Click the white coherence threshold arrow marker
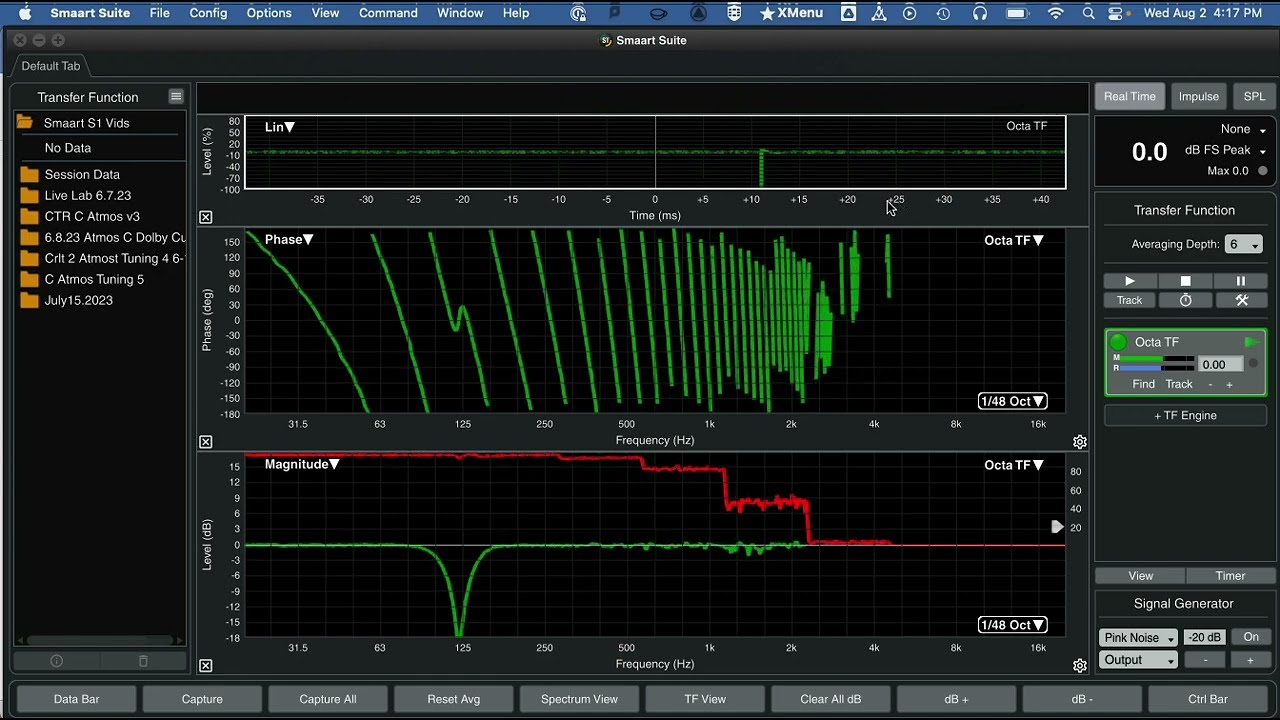This screenshot has height=720, width=1280. click(1057, 527)
